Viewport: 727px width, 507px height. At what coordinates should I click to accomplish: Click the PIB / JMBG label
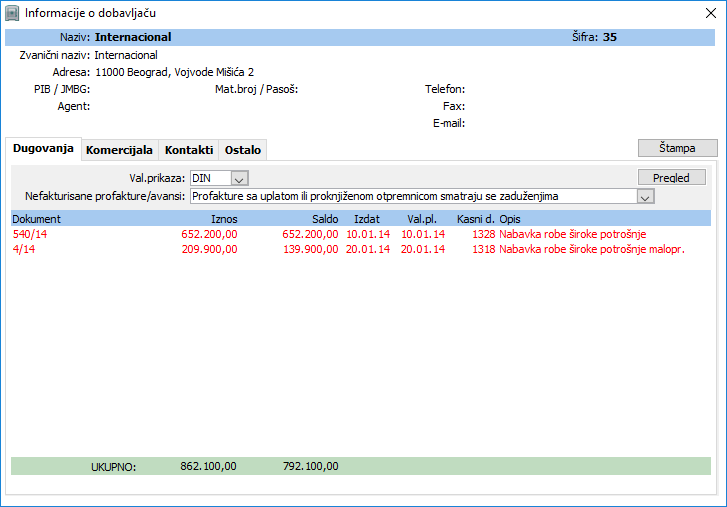tap(62, 89)
